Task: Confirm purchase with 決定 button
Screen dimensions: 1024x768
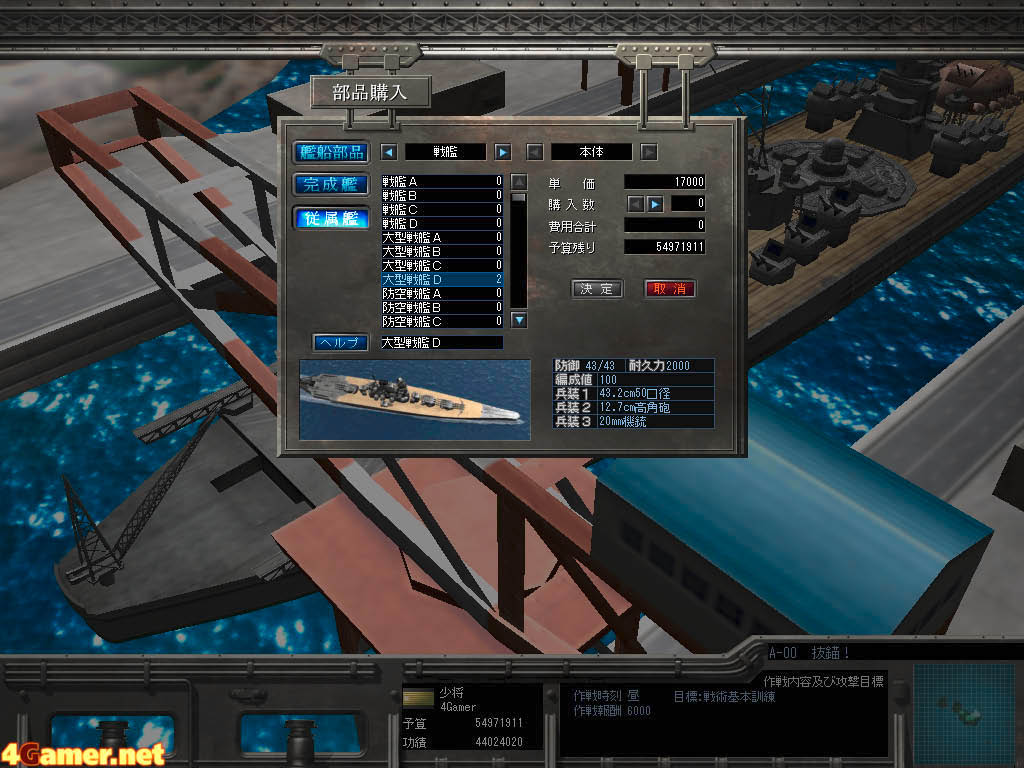Action: tap(597, 289)
